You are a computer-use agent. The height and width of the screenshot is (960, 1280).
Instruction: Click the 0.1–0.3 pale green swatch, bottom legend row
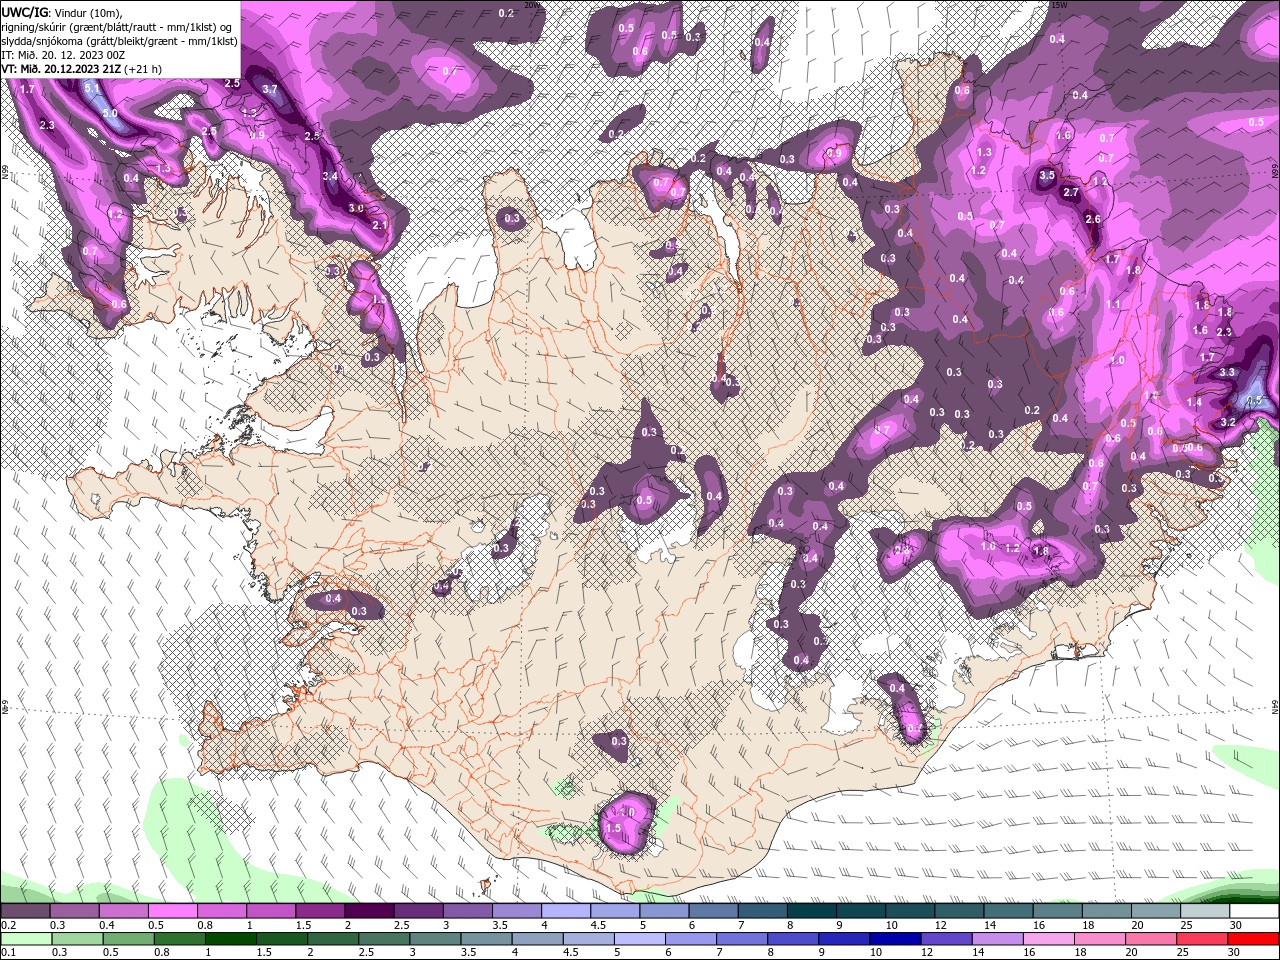[x=26, y=938]
